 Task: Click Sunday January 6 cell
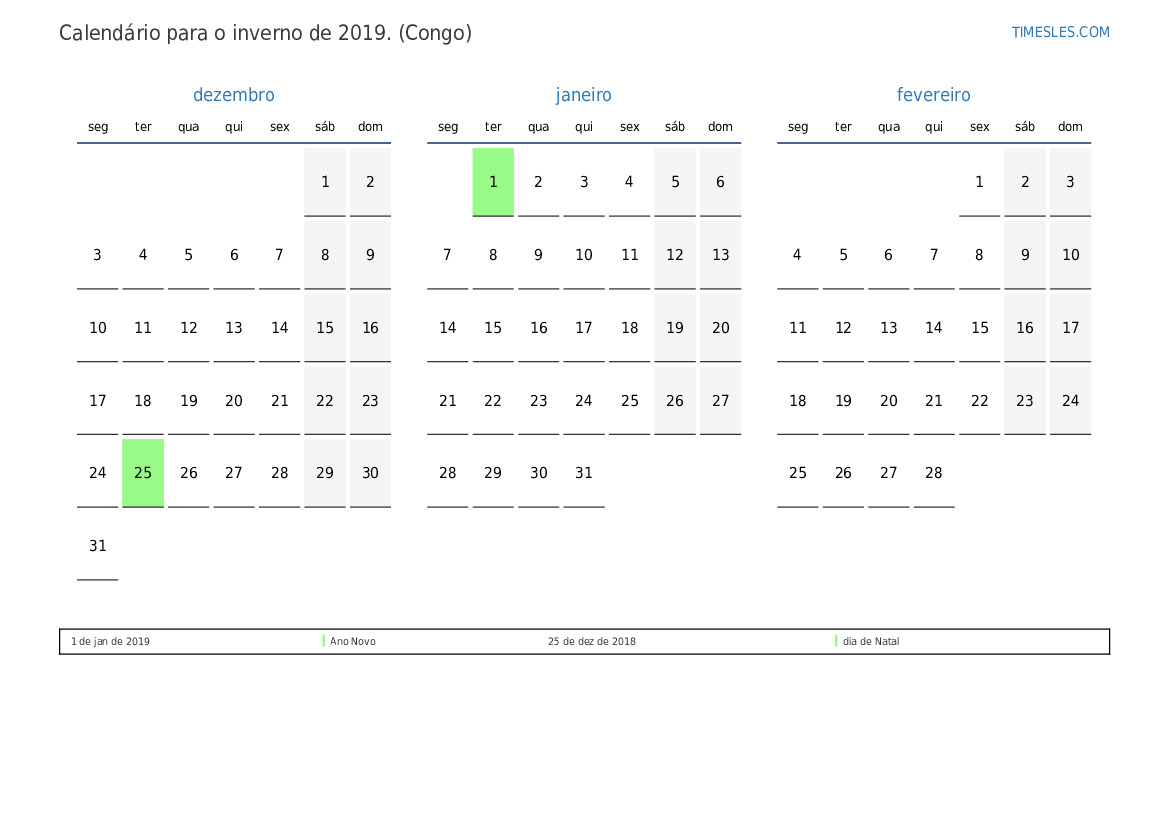pos(720,182)
